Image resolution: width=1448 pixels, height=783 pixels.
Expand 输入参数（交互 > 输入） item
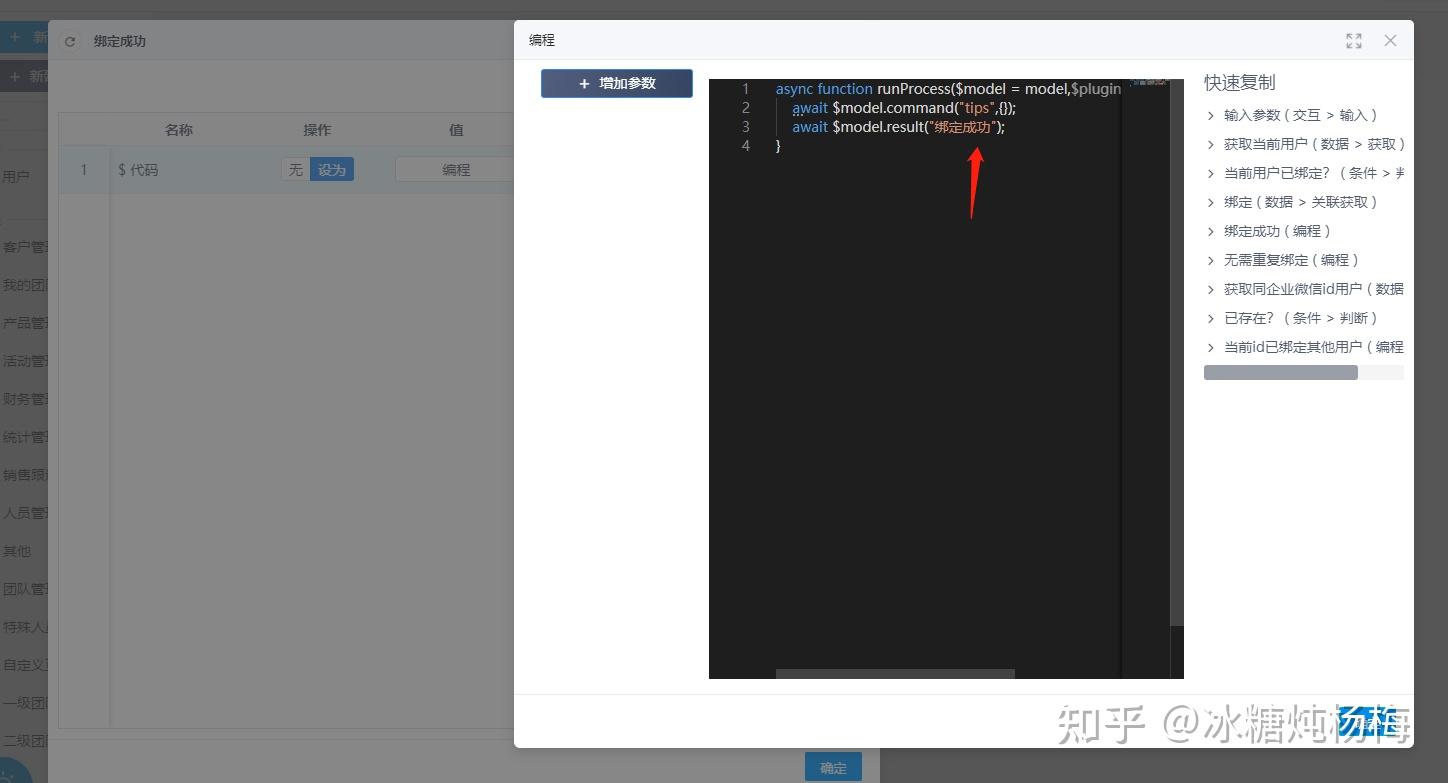coord(1211,116)
